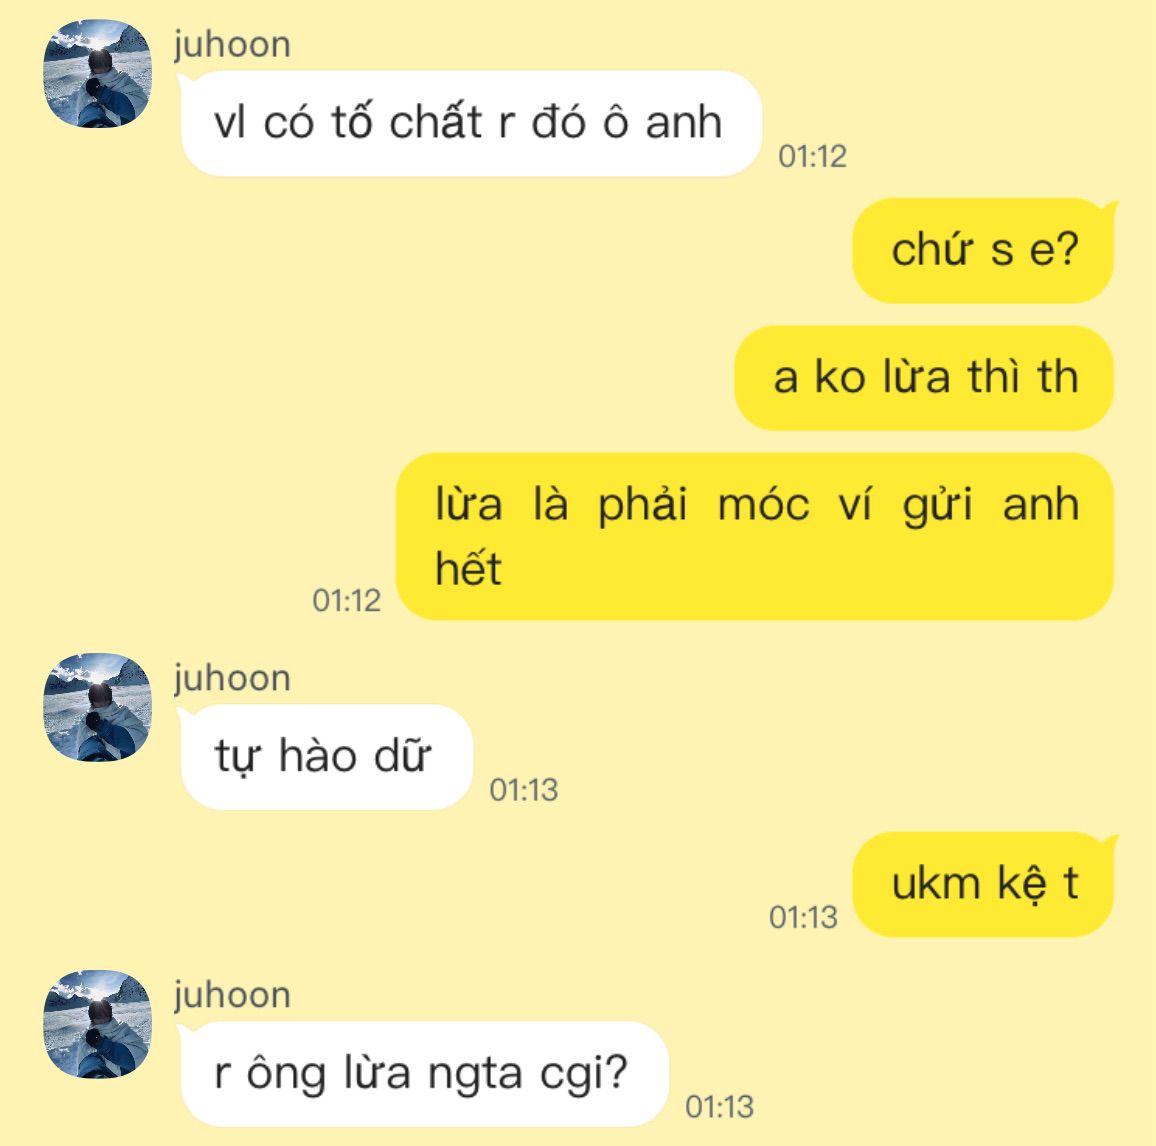Select the 'juhoon' name above 'r ông lừa ngta cgi?'
Image resolution: width=1156 pixels, height=1146 pixels.
pos(232,996)
